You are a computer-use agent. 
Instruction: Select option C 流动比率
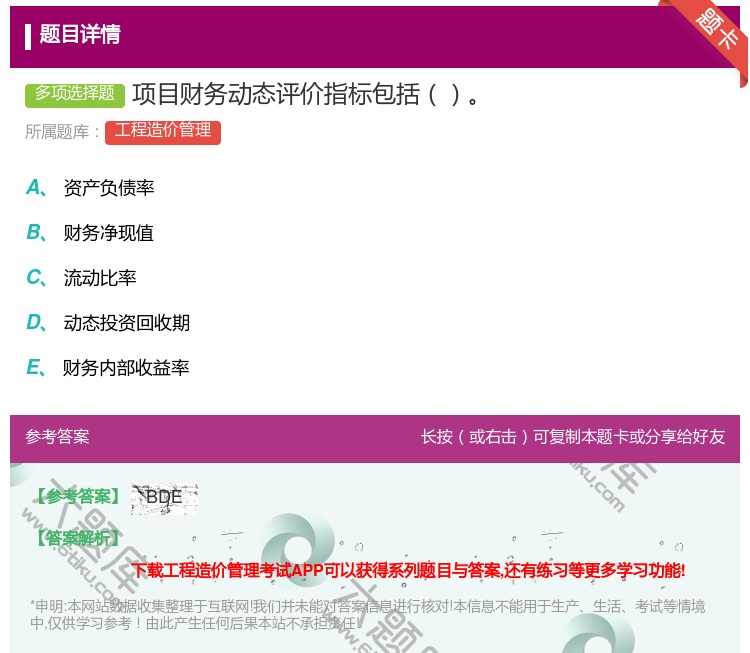[81, 278]
